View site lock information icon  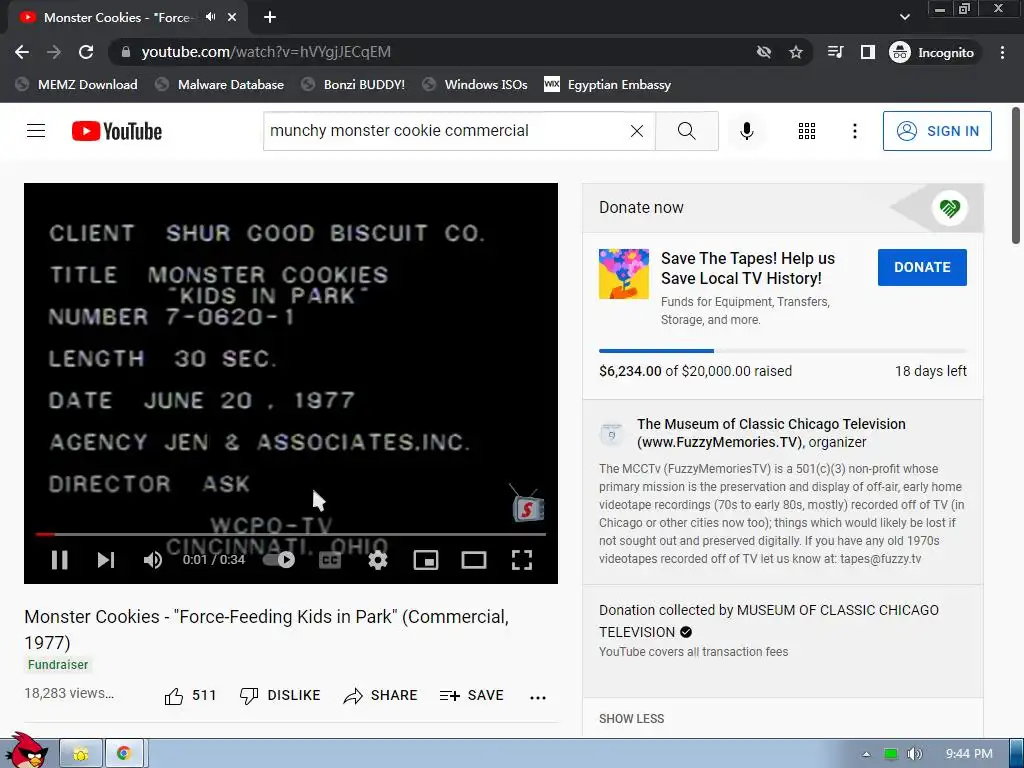click(x=126, y=52)
